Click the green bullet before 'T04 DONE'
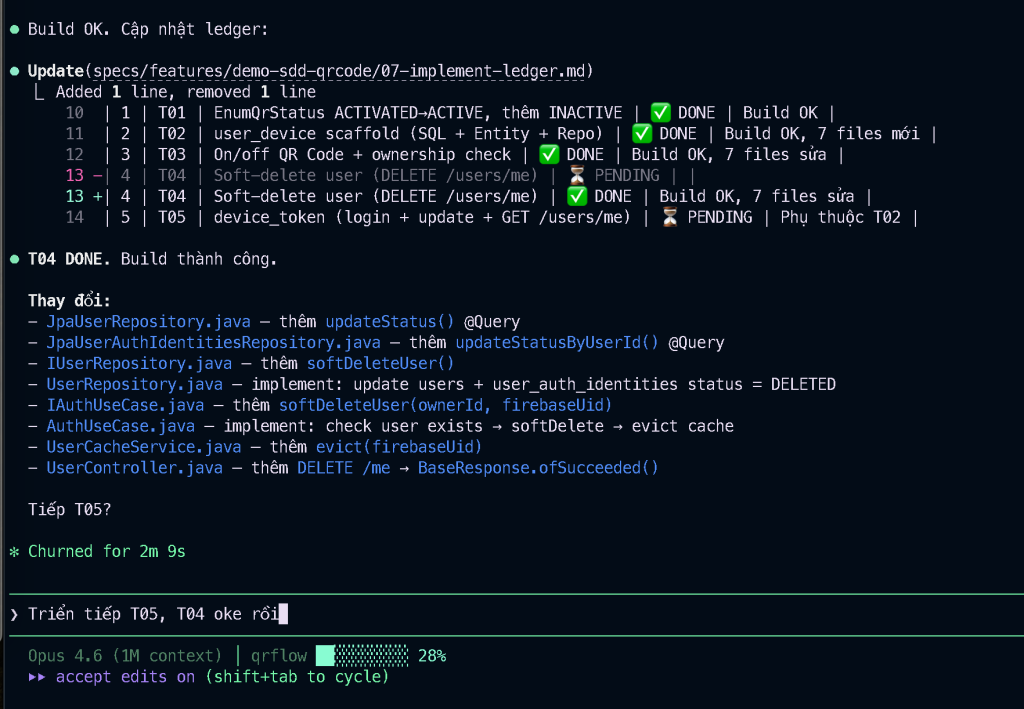Viewport: 1024px width, 709px height. coord(14,260)
